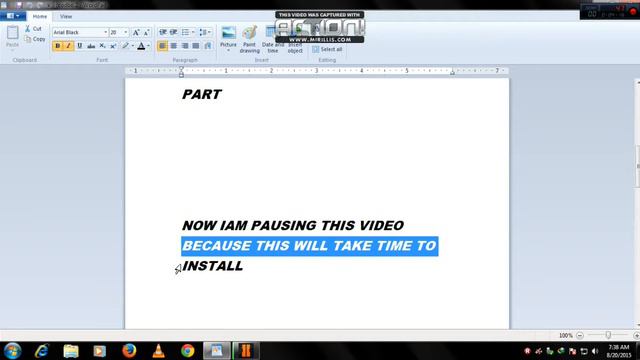This screenshot has height=360, width=640.
Task: Expand line spacing options
Action: point(209,32)
